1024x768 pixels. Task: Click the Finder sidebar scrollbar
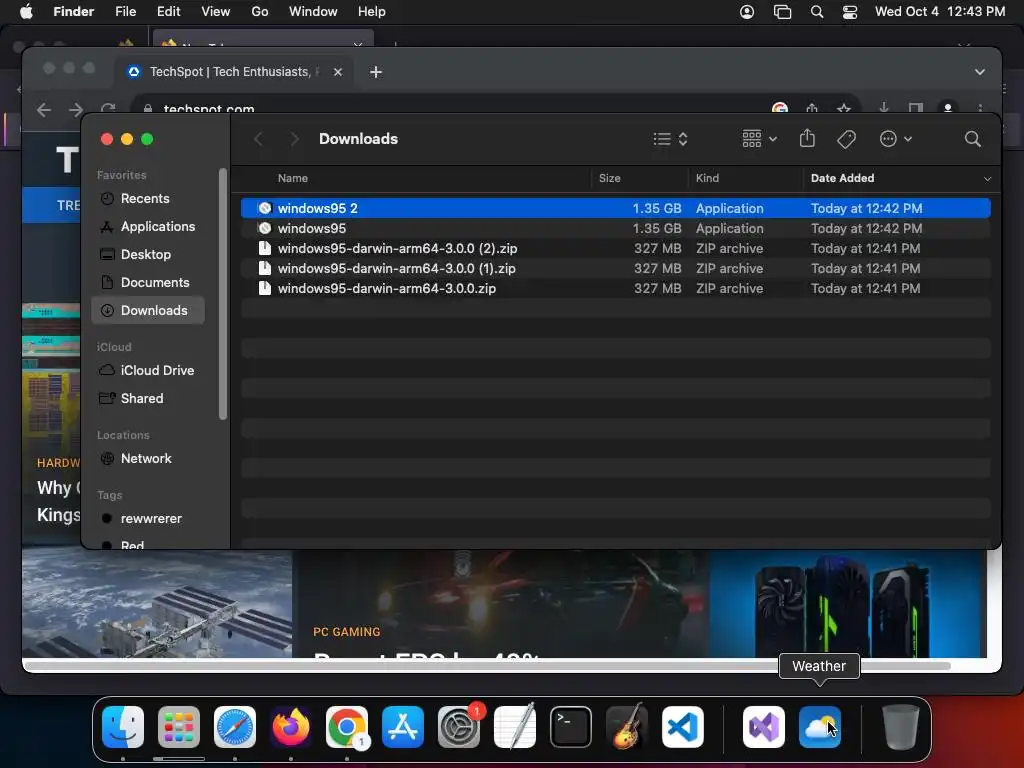223,294
